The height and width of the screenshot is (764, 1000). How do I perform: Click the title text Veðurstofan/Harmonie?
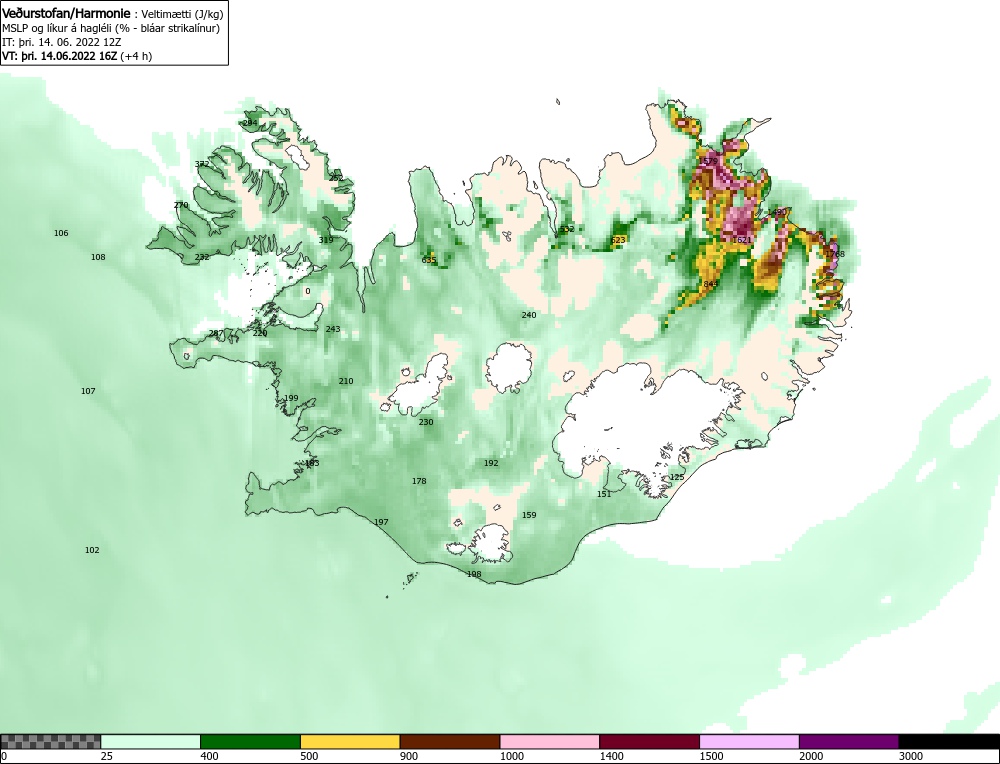point(66,13)
